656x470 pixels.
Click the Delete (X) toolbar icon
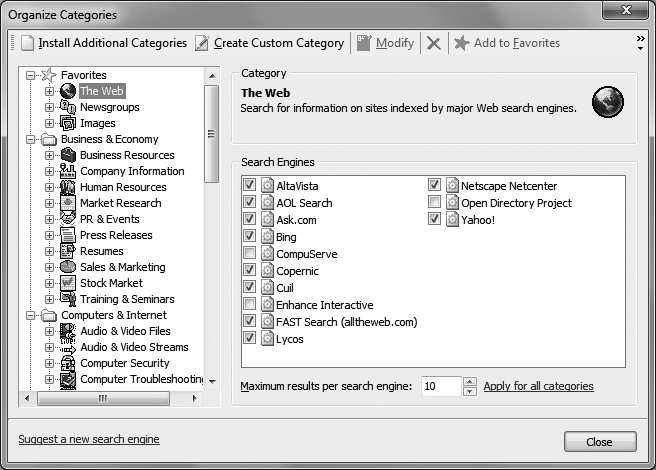tap(433, 43)
